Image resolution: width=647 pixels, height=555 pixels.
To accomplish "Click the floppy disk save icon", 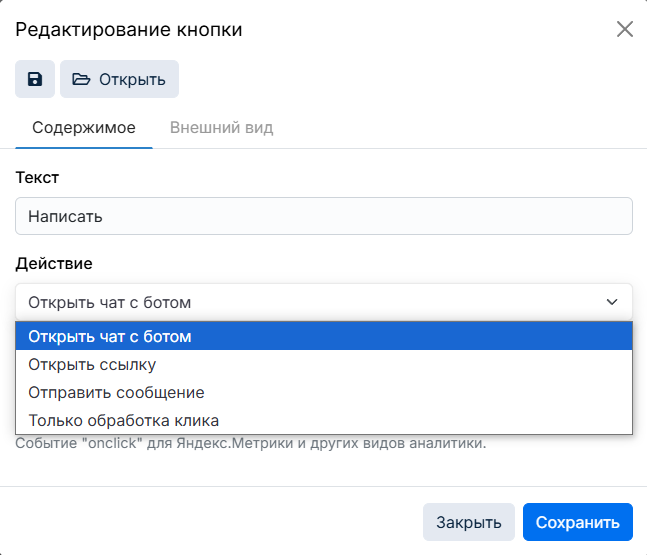I will (35, 79).
